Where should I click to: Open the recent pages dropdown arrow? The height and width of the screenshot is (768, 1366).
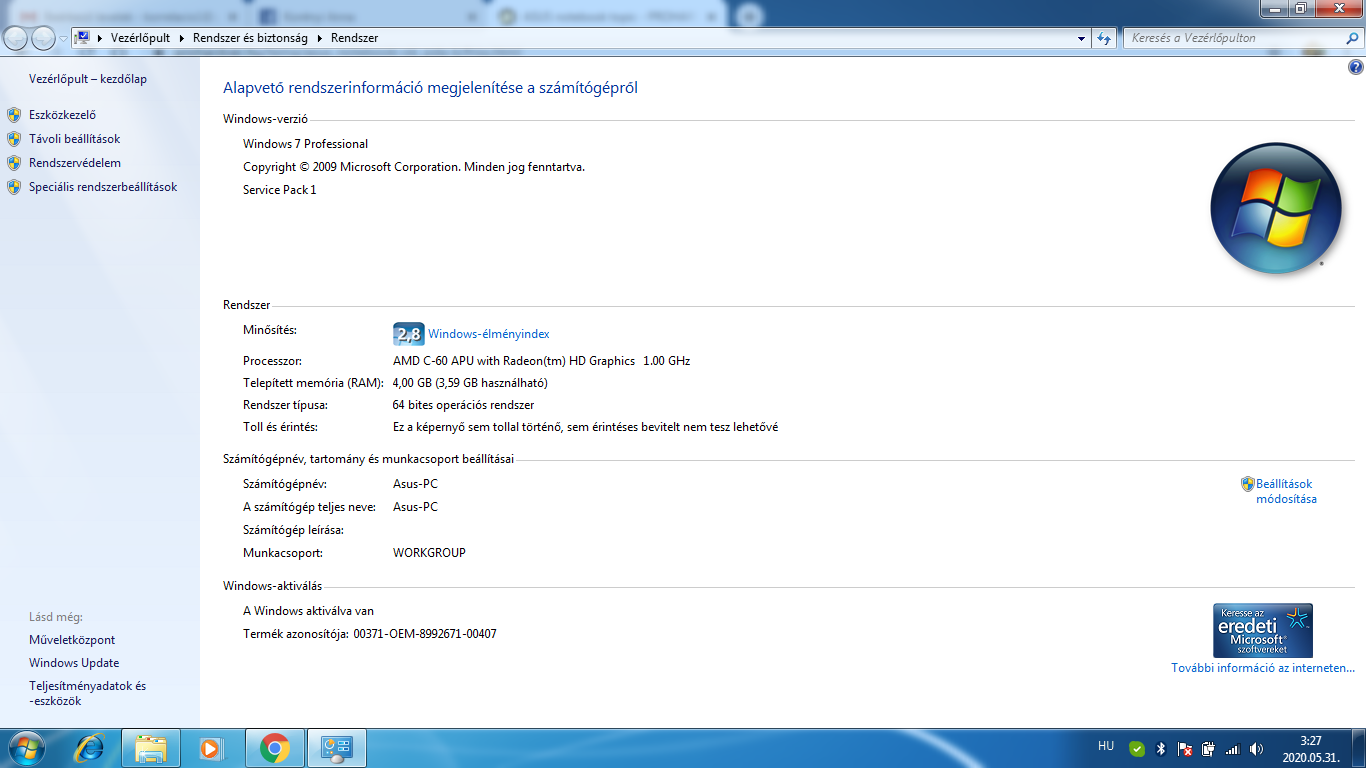(63, 39)
